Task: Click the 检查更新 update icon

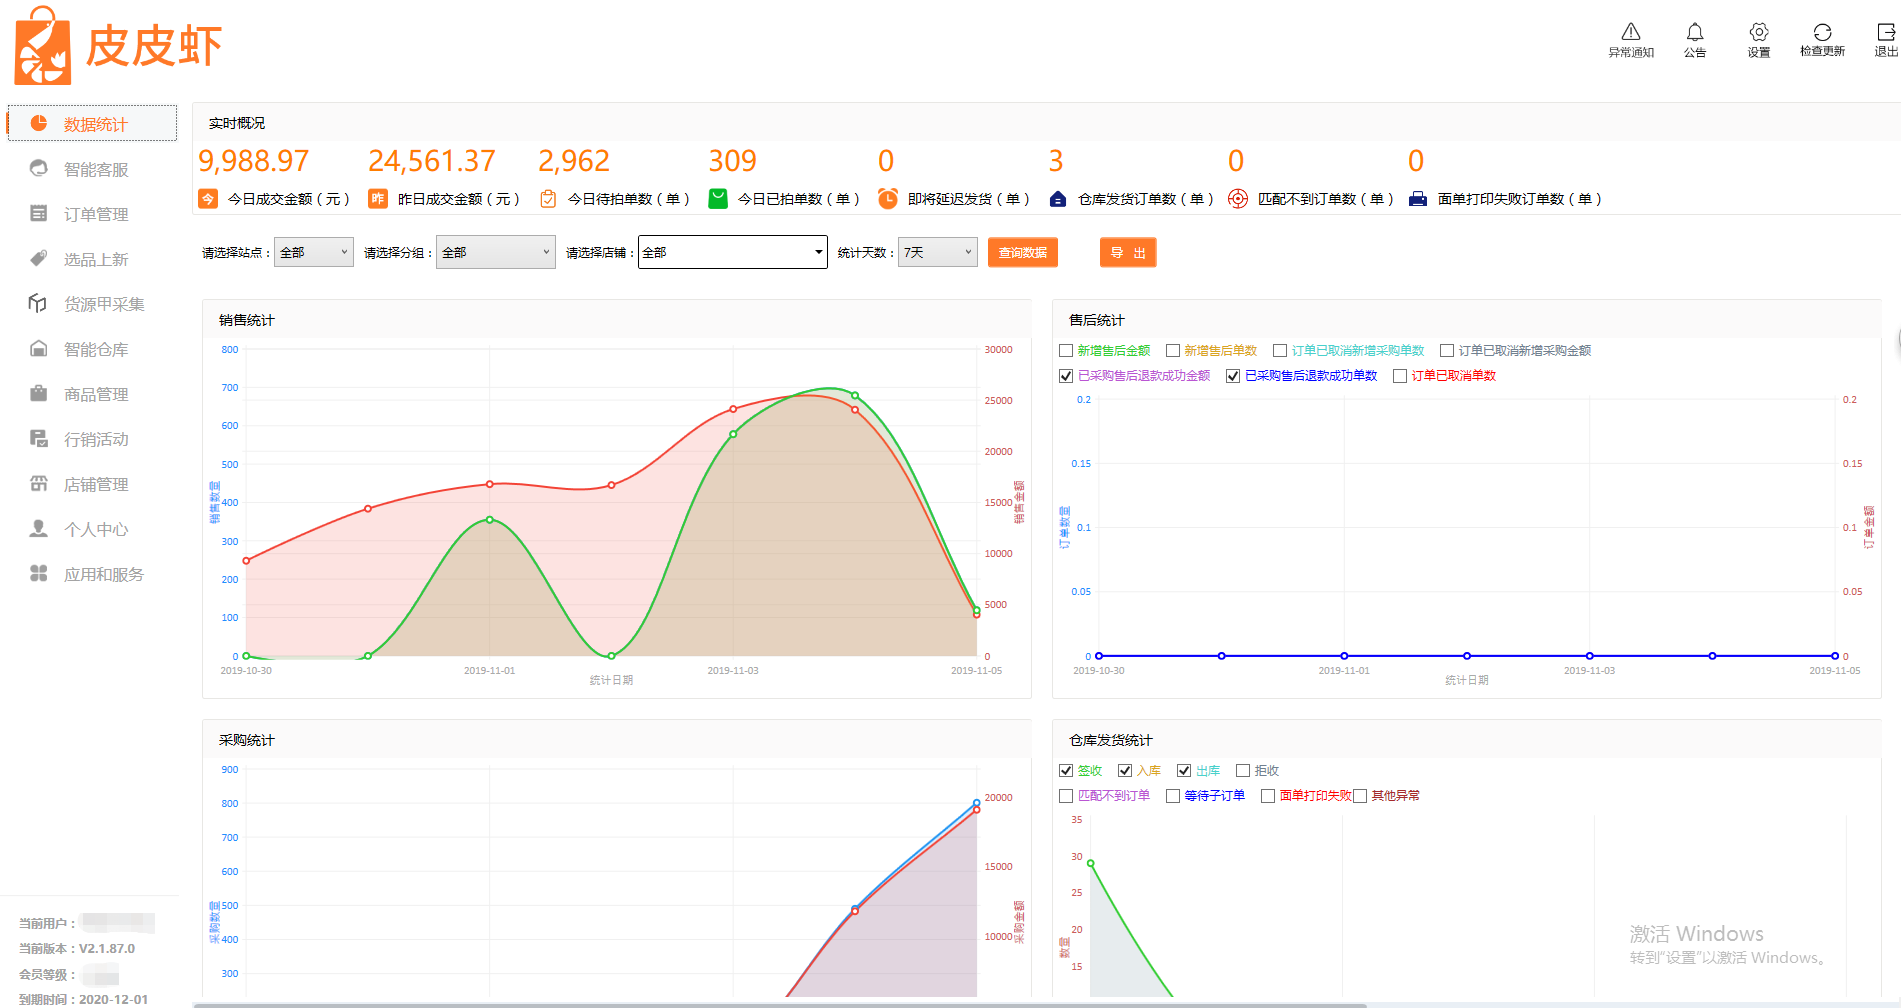Action: point(1822,40)
